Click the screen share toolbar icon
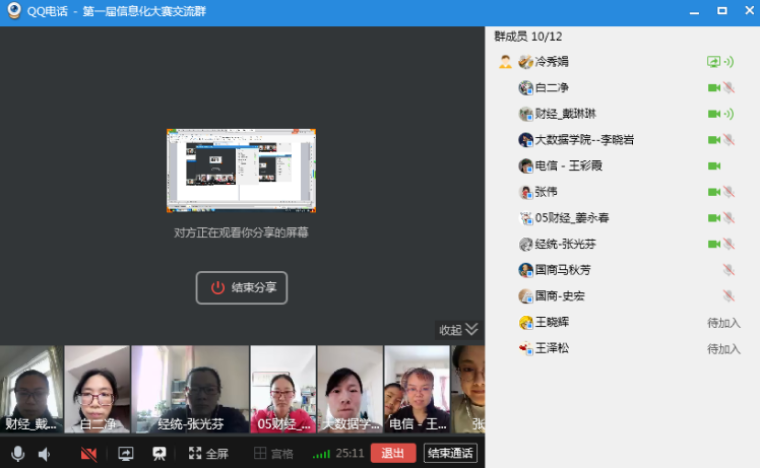 point(126,454)
